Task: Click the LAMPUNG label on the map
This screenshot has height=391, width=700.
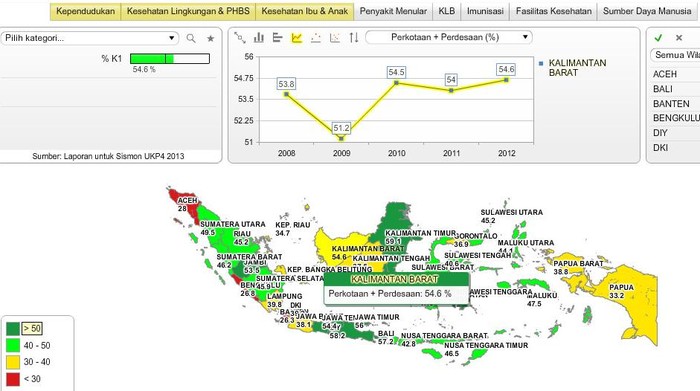Action: (x=285, y=296)
